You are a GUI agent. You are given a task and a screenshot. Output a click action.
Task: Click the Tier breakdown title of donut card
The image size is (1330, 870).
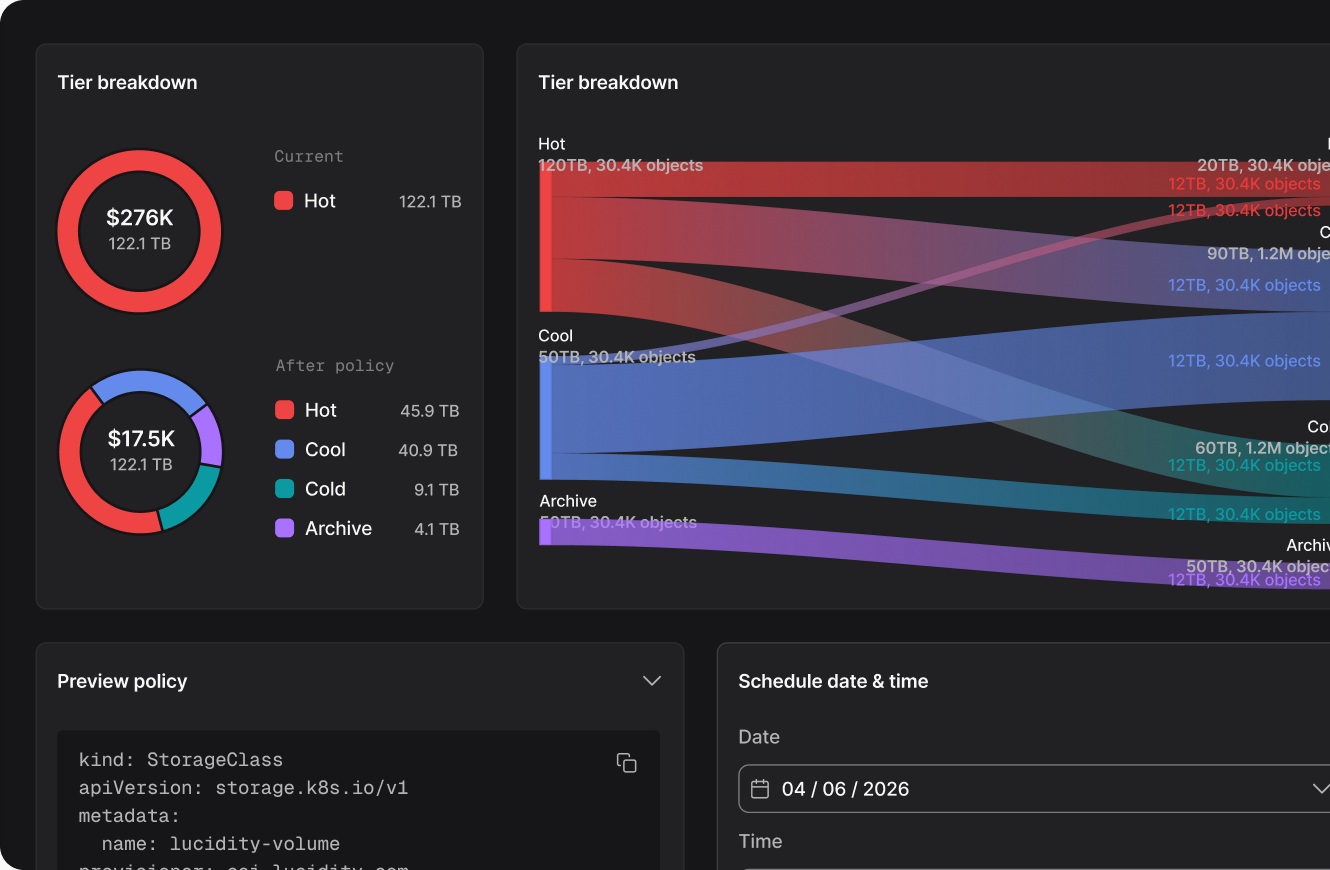[127, 83]
